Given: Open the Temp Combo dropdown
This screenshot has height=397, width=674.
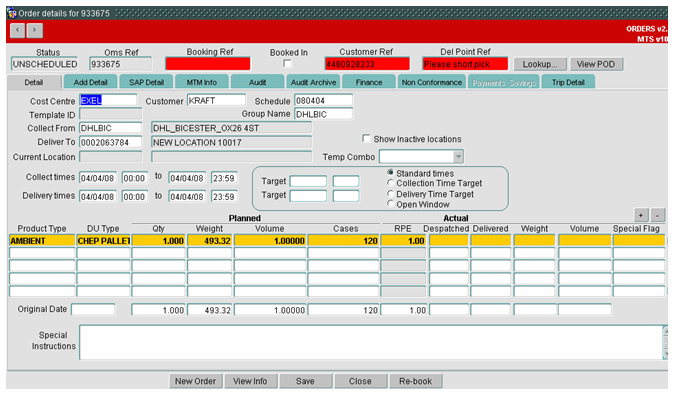Looking at the screenshot, I should tap(458, 156).
